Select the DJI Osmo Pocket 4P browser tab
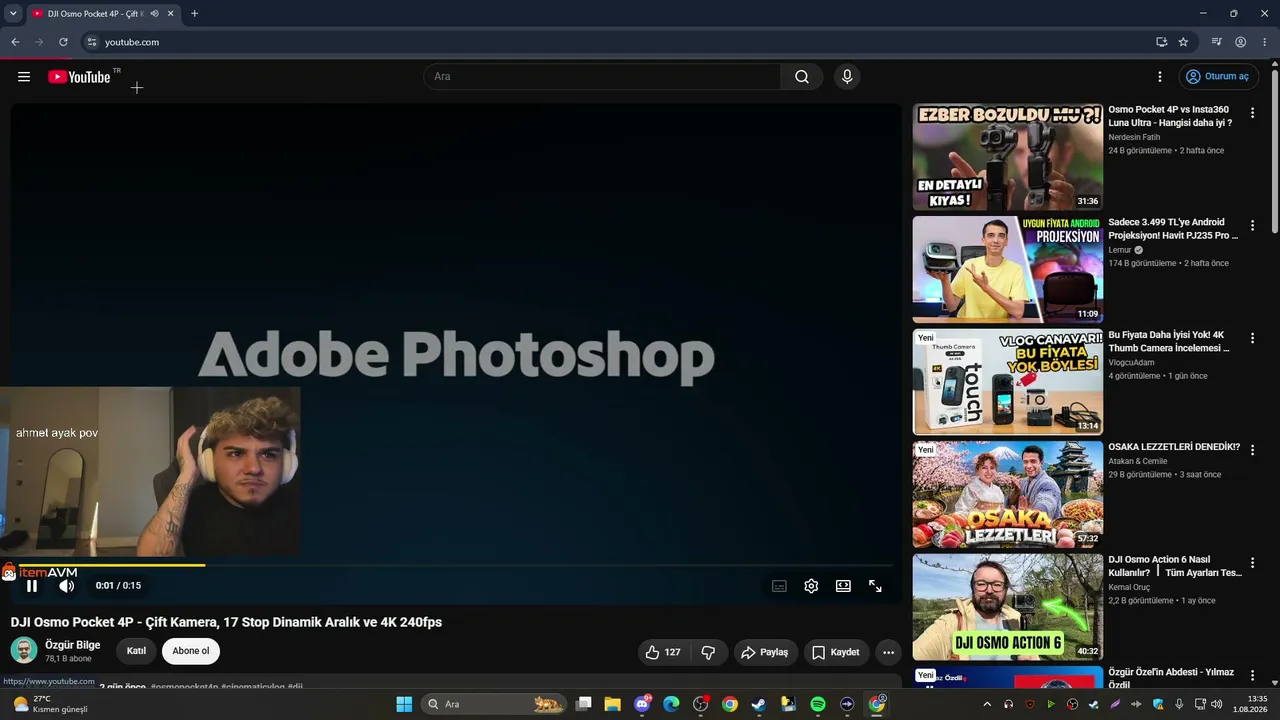 [102, 14]
